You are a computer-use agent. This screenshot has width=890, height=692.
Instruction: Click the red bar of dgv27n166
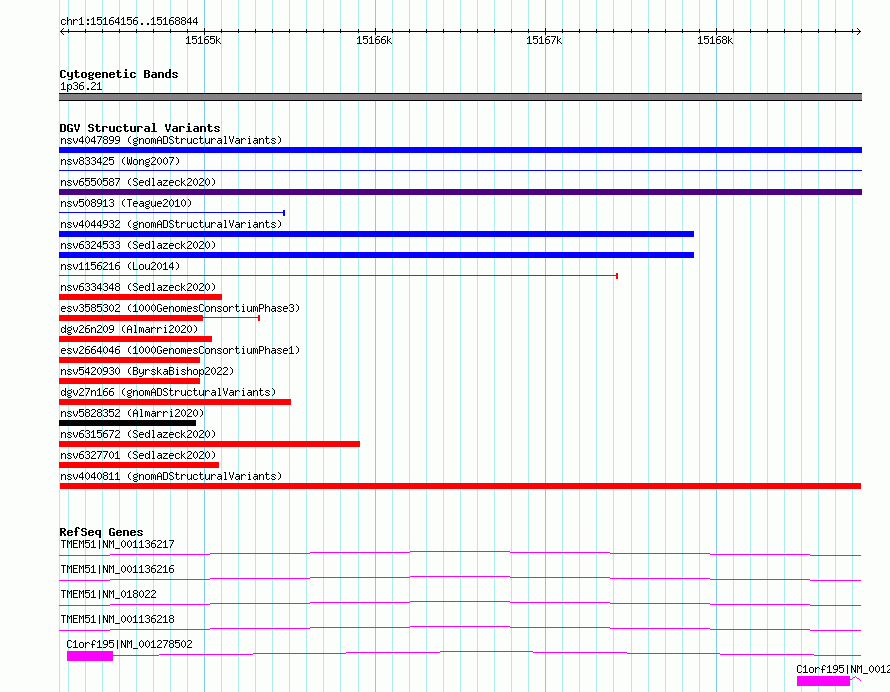pyautogui.click(x=175, y=402)
